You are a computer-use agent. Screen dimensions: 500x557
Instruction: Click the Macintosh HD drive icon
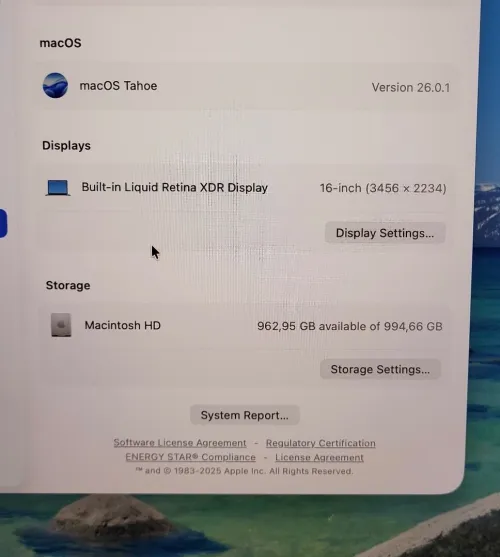61,325
